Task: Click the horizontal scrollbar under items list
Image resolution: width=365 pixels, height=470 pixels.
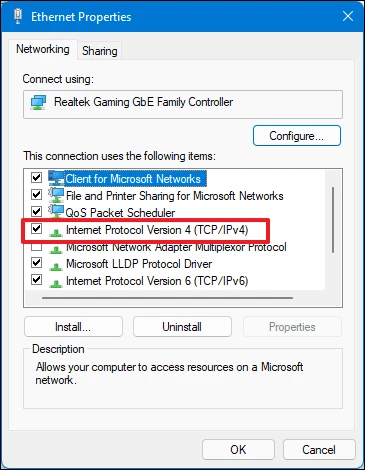Action: tap(167, 298)
